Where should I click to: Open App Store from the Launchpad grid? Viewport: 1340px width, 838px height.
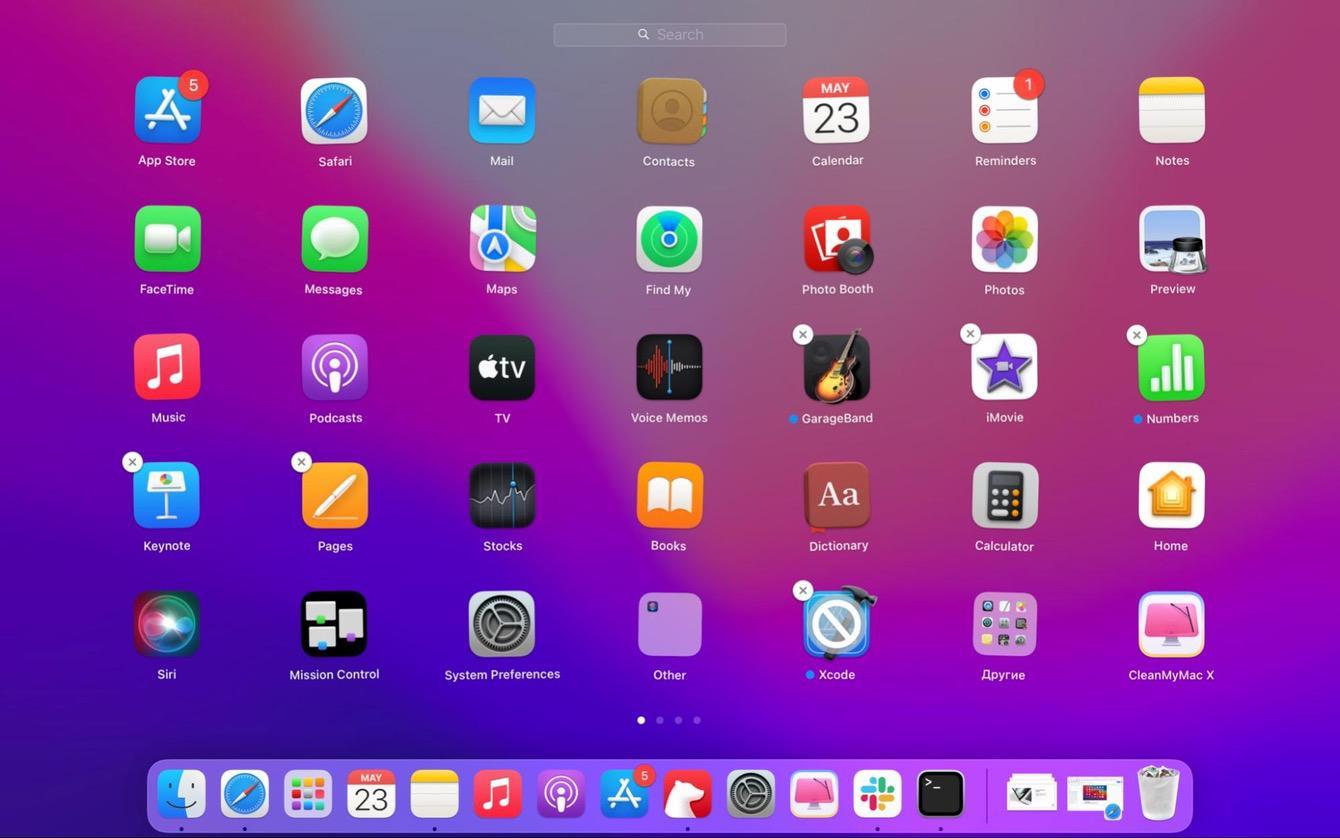point(167,111)
